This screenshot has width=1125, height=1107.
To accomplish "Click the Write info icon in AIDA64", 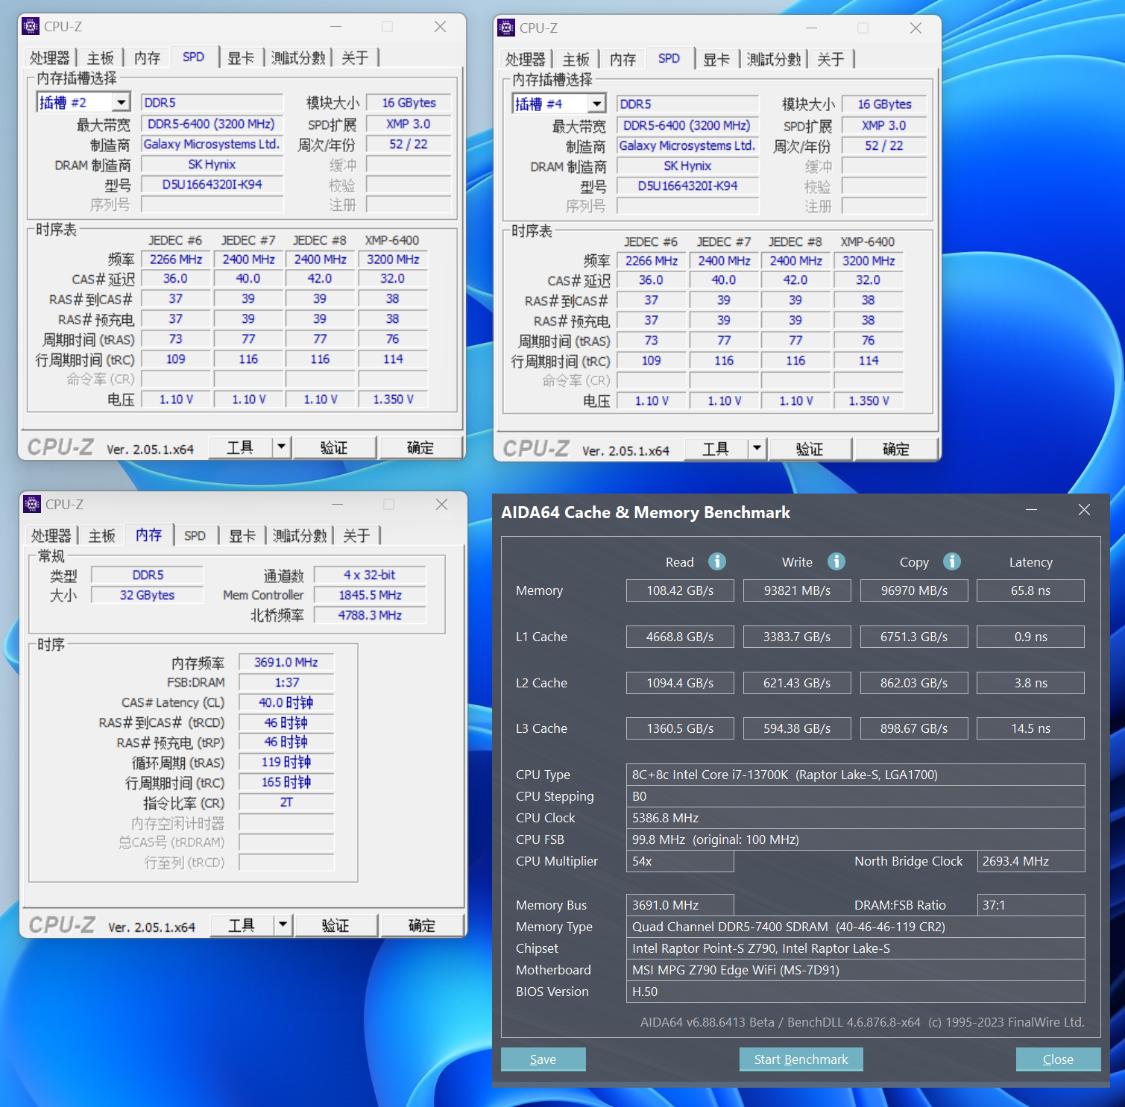I will 836,562.
